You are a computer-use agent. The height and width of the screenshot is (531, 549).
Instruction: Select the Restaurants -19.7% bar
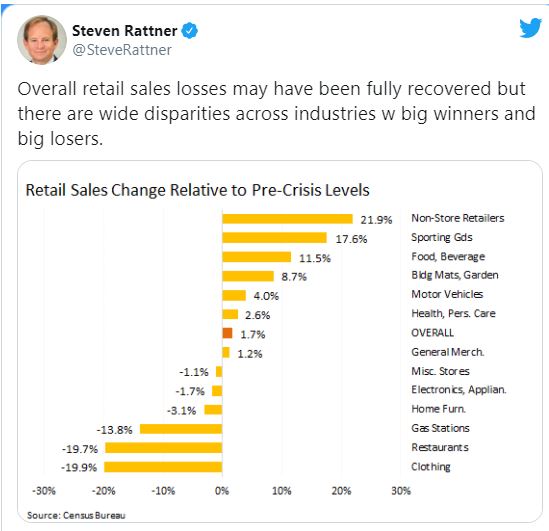click(164, 448)
